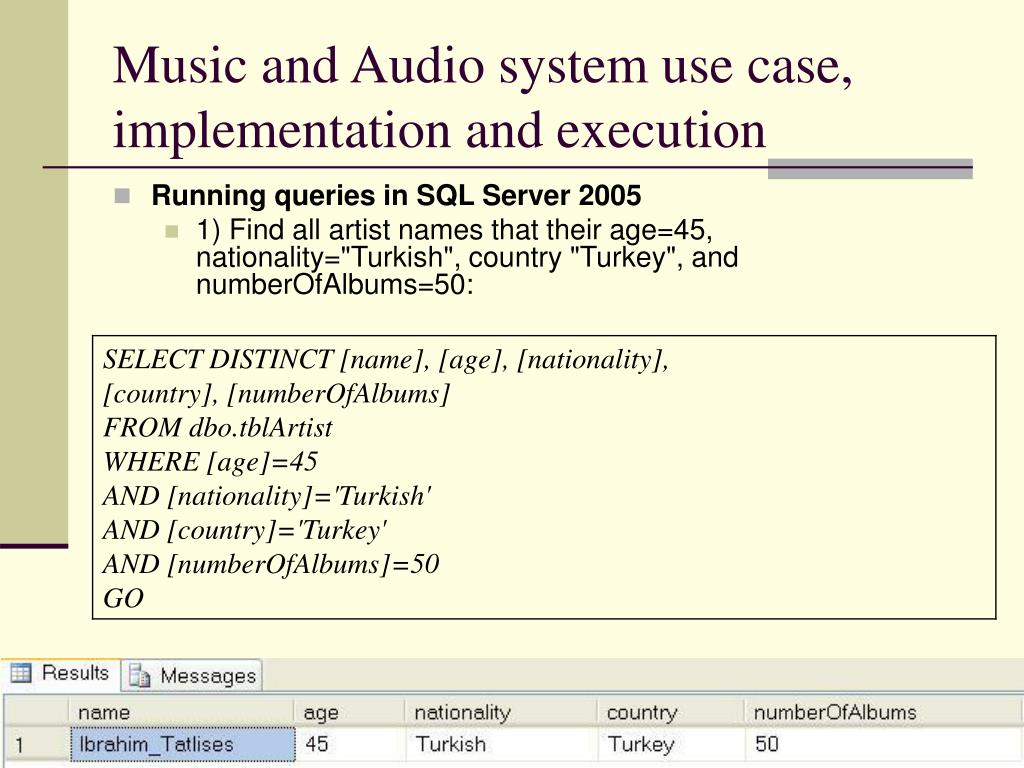This screenshot has width=1024, height=768.
Task: Click the Turkish nationality cell
Action: coord(502,744)
